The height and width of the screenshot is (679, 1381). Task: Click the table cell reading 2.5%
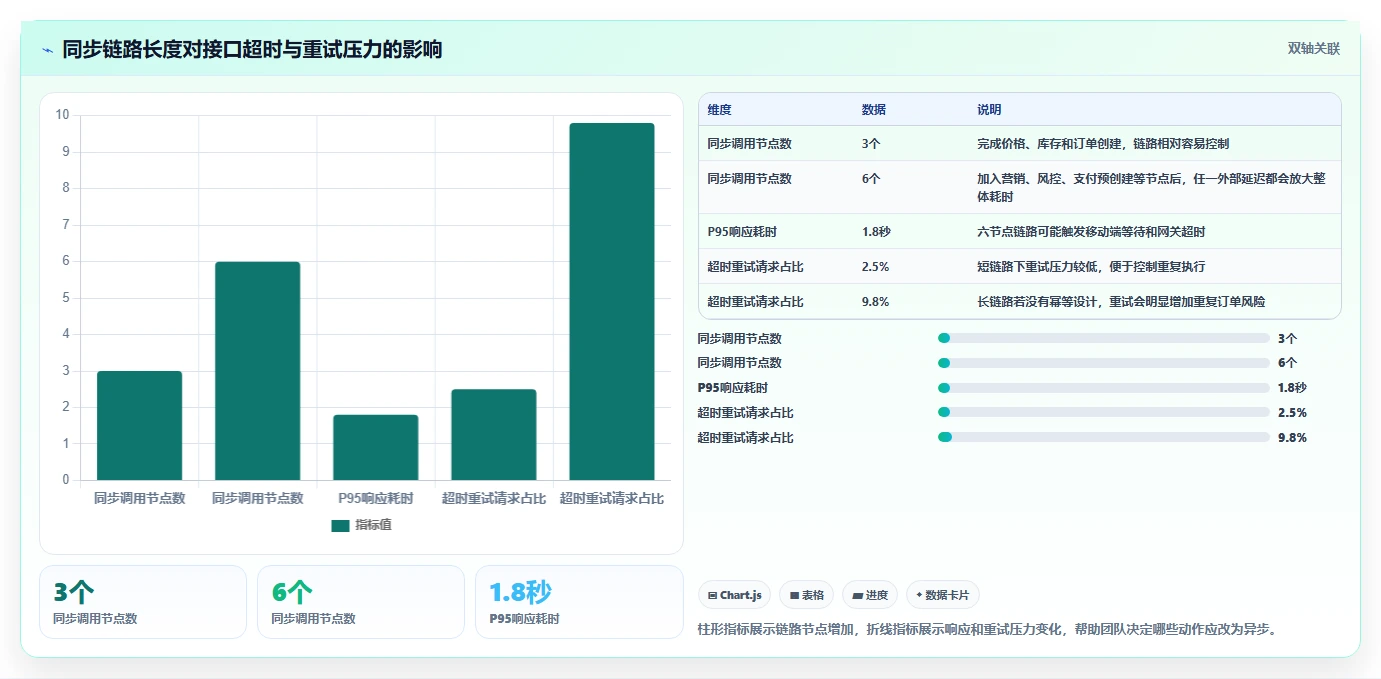coord(875,266)
